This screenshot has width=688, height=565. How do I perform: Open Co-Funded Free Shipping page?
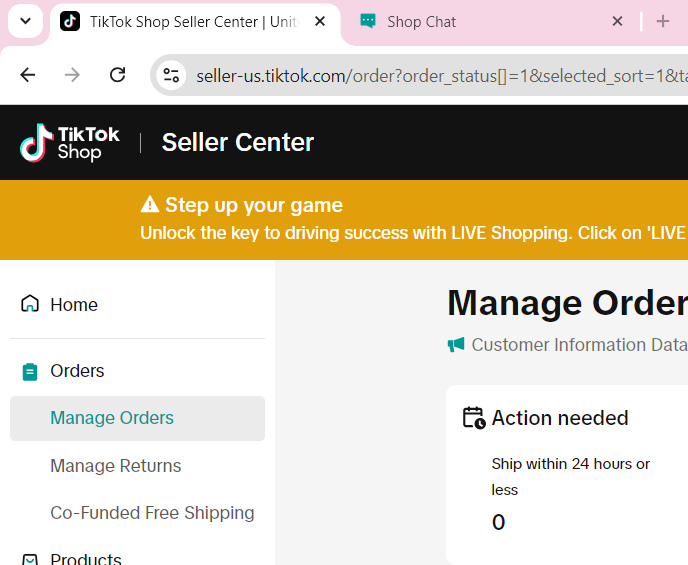pyautogui.click(x=152, y=513)
